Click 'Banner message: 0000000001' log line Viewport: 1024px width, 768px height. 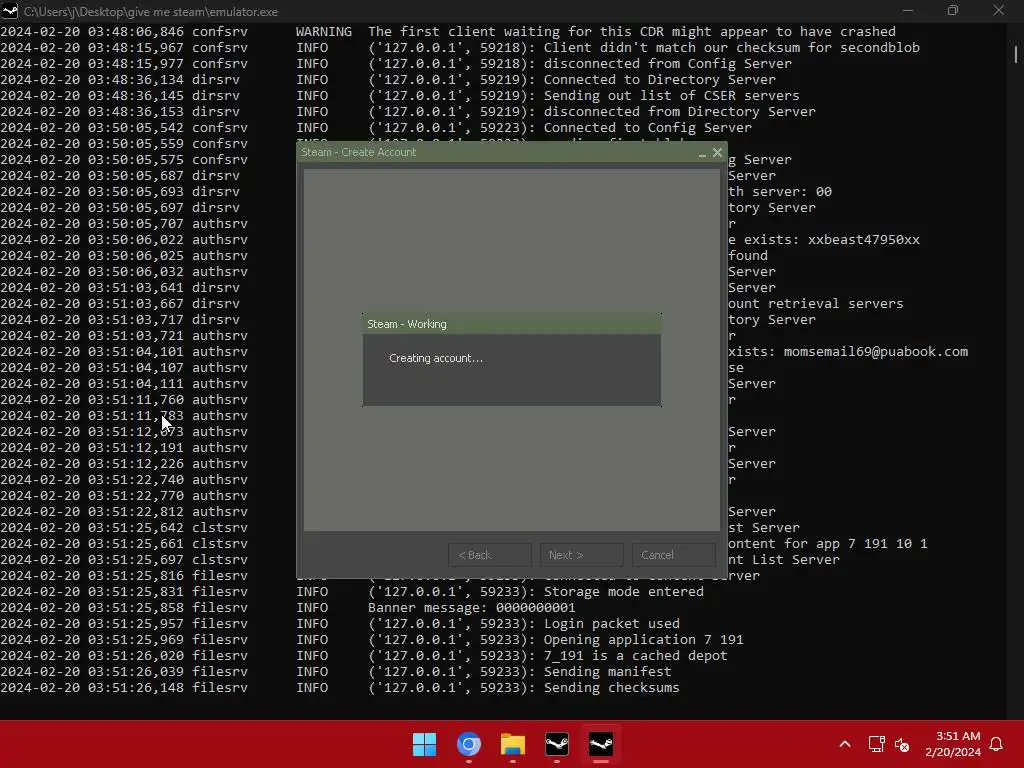pos(472,607)
